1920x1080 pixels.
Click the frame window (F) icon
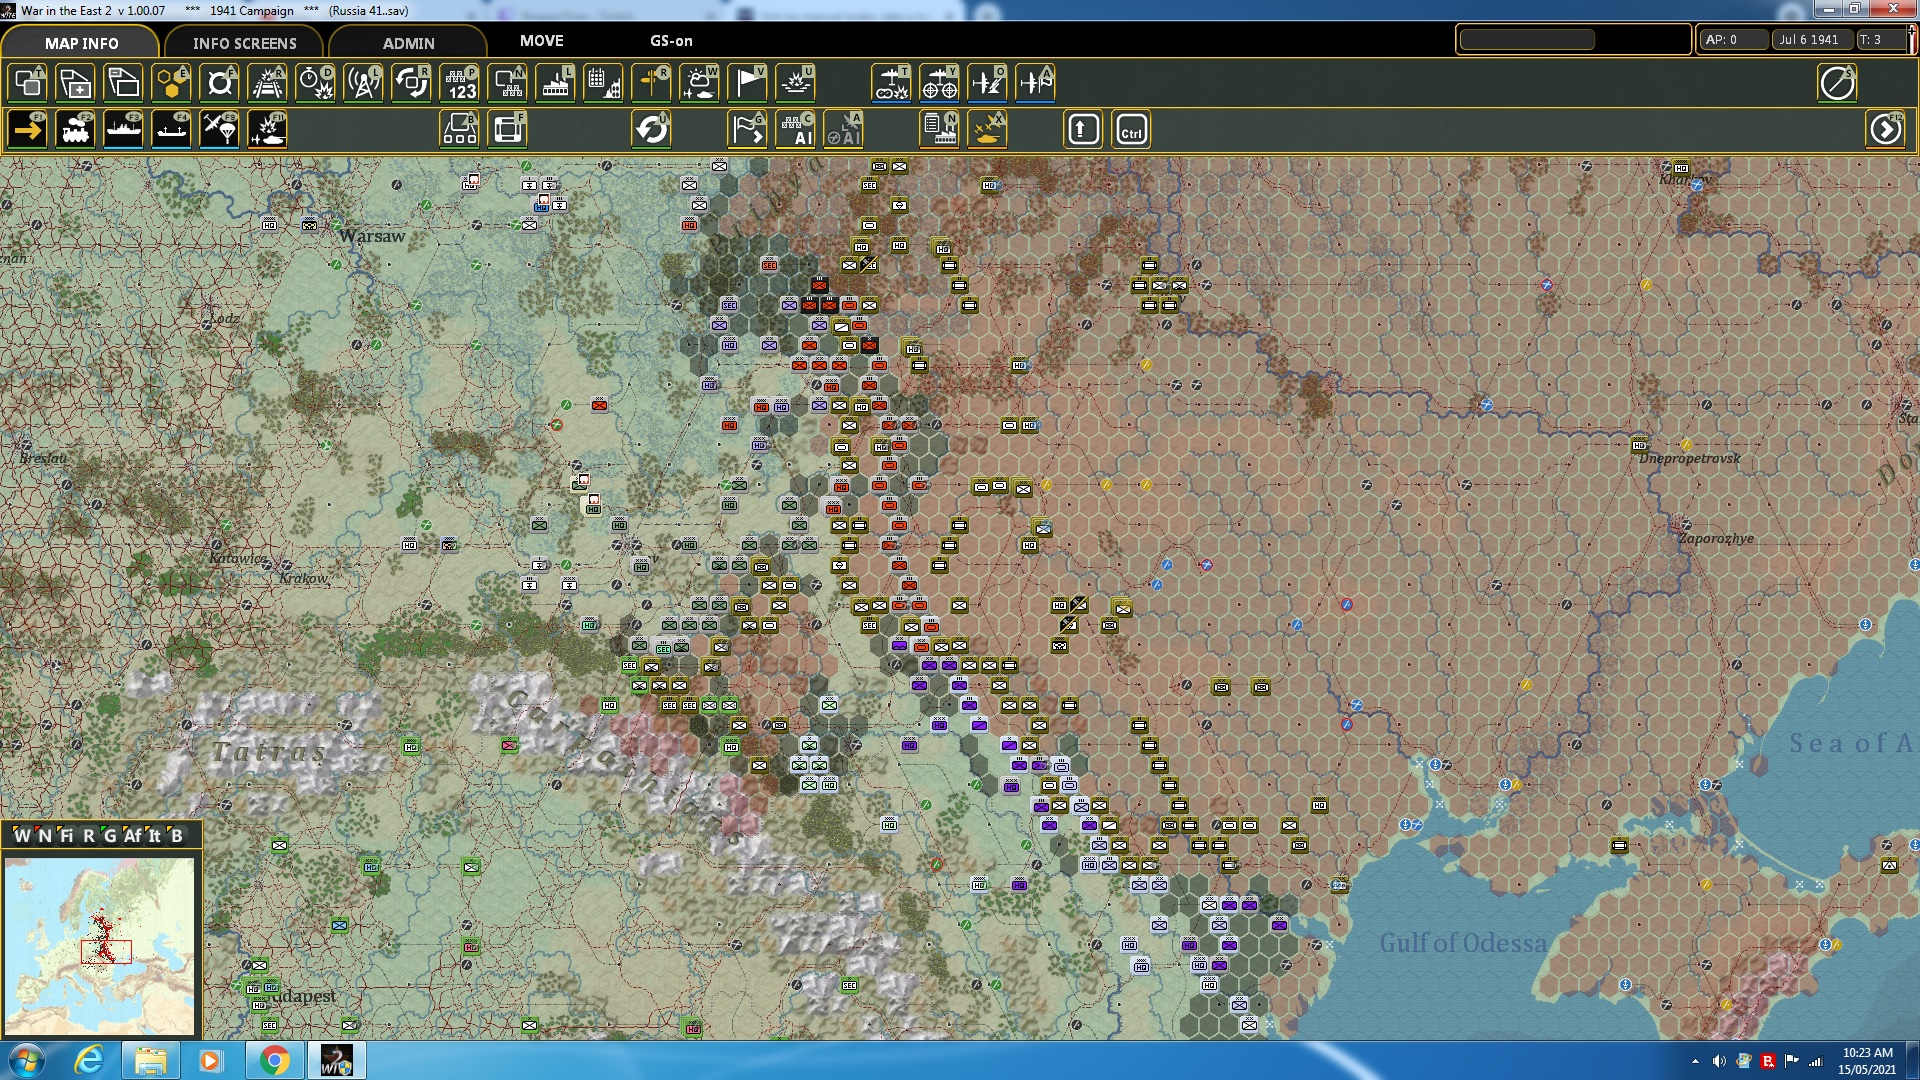click(x=508, y=130)
